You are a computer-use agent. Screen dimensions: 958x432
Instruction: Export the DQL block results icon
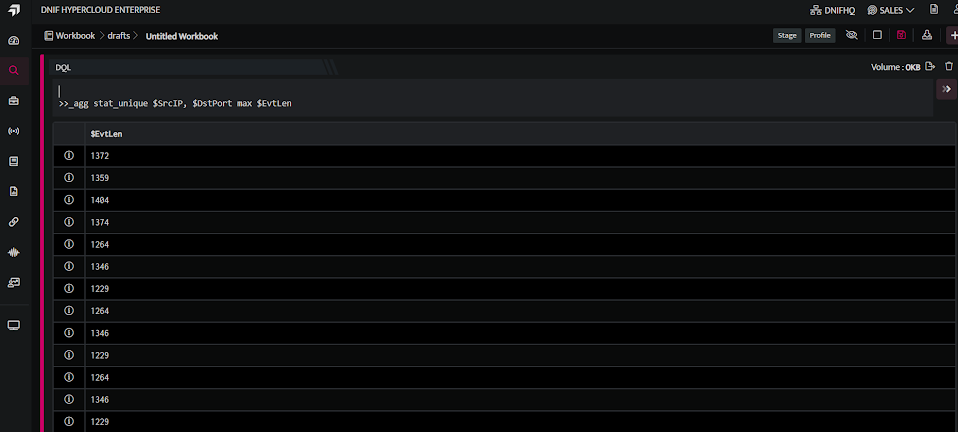coord(930,67)
